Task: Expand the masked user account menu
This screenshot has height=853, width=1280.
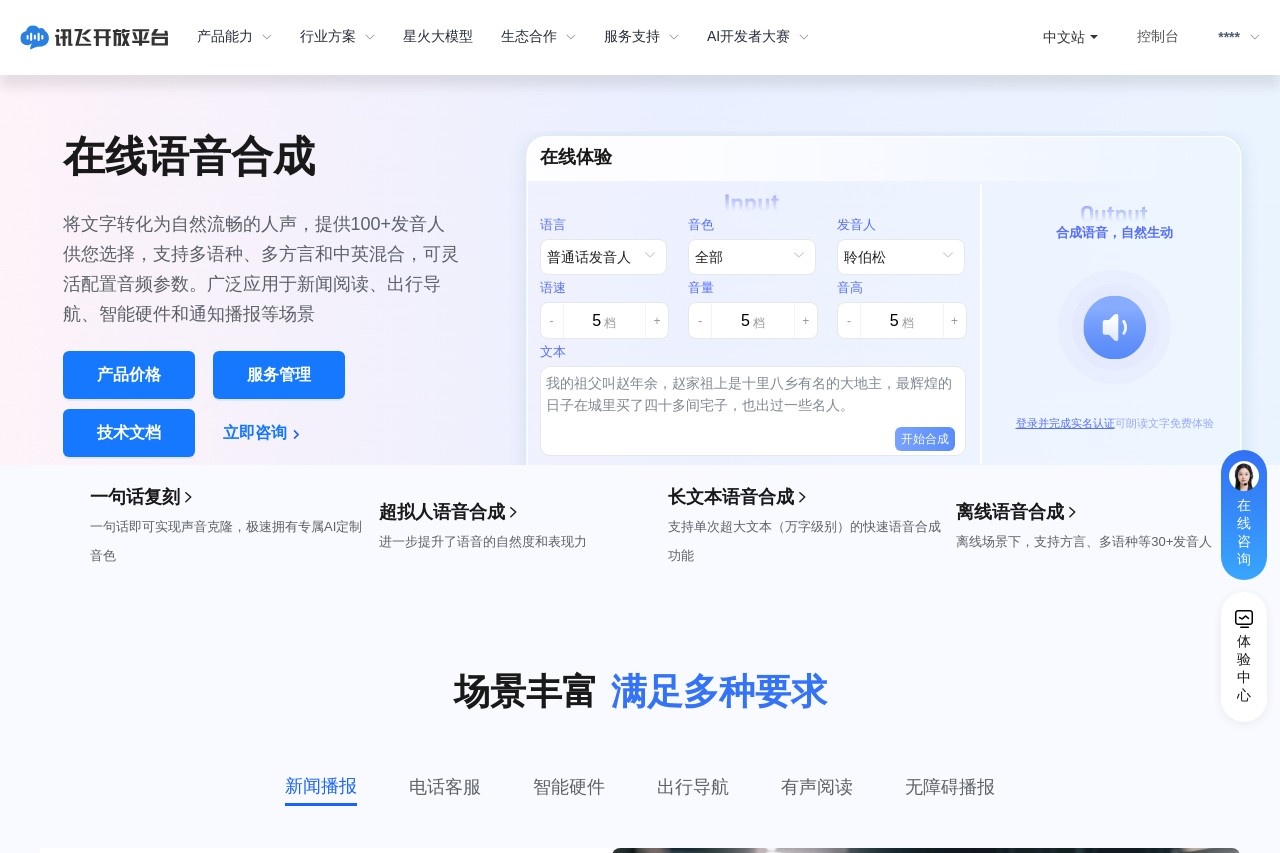Action: [1238, 37]
